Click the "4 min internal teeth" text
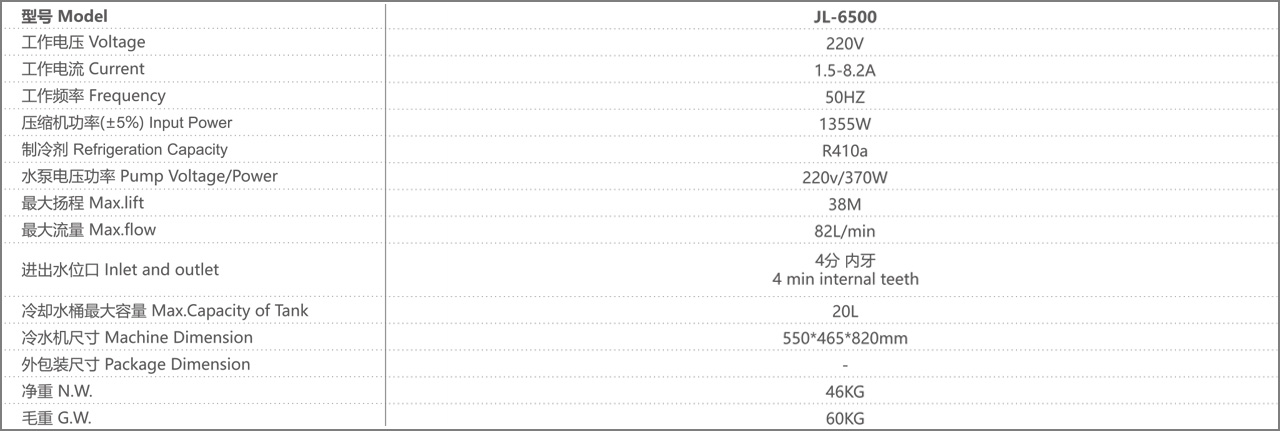This screenshot has height=431, width=1280. (845, 279)
